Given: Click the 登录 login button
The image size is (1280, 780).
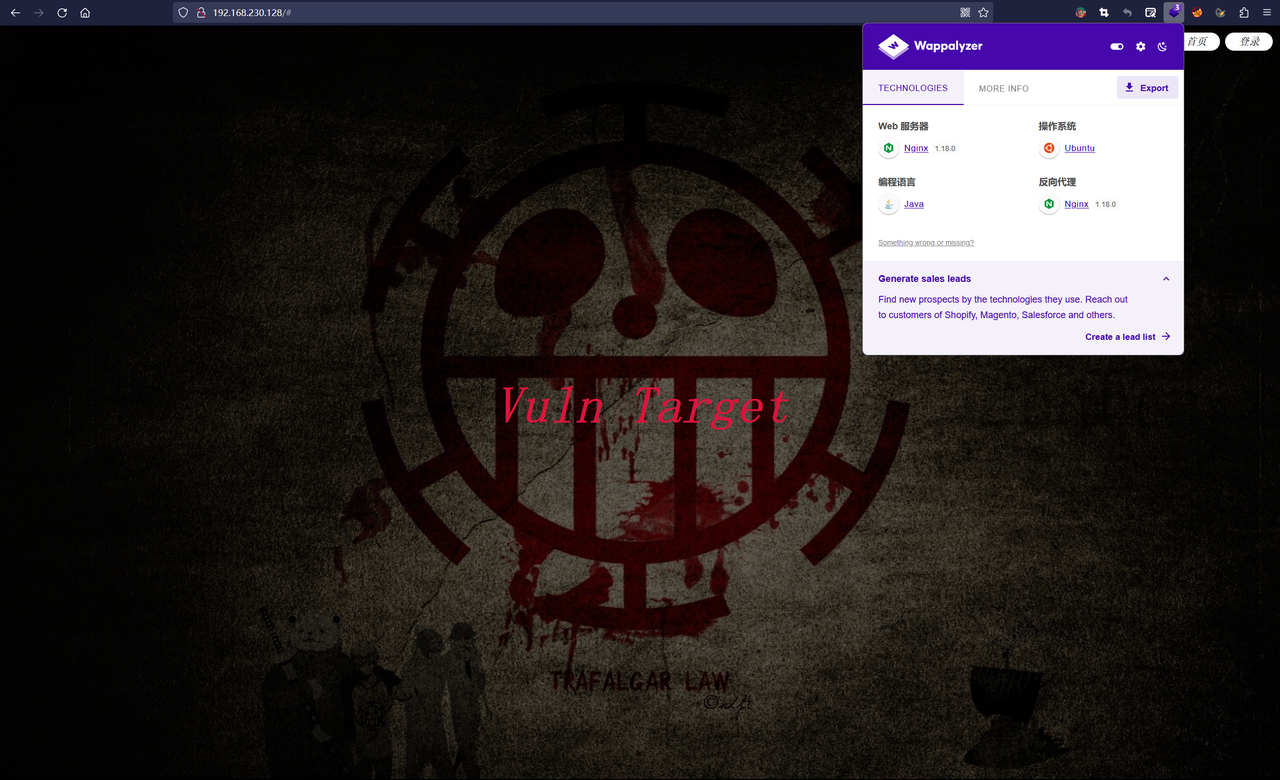Looking at the screenshot, I should tap(1249, 42).
